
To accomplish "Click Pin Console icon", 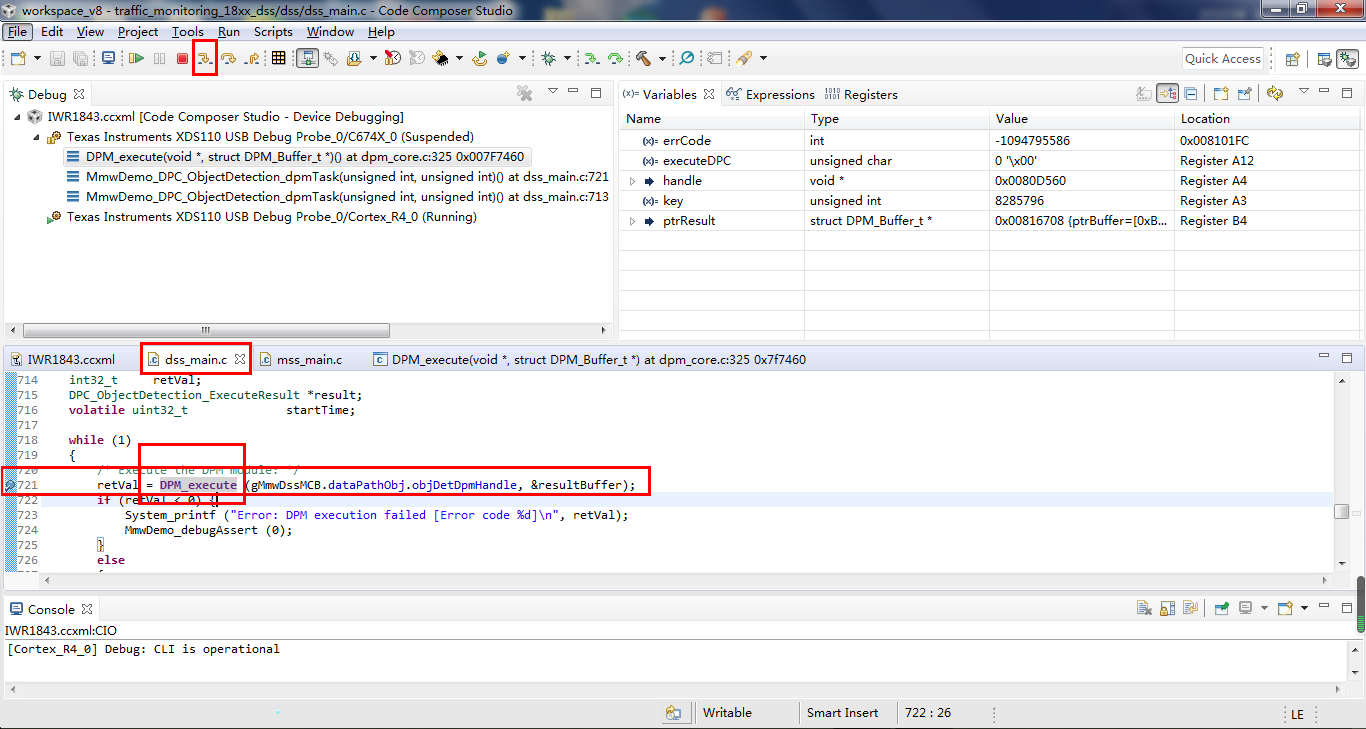I will (1222, 608).
